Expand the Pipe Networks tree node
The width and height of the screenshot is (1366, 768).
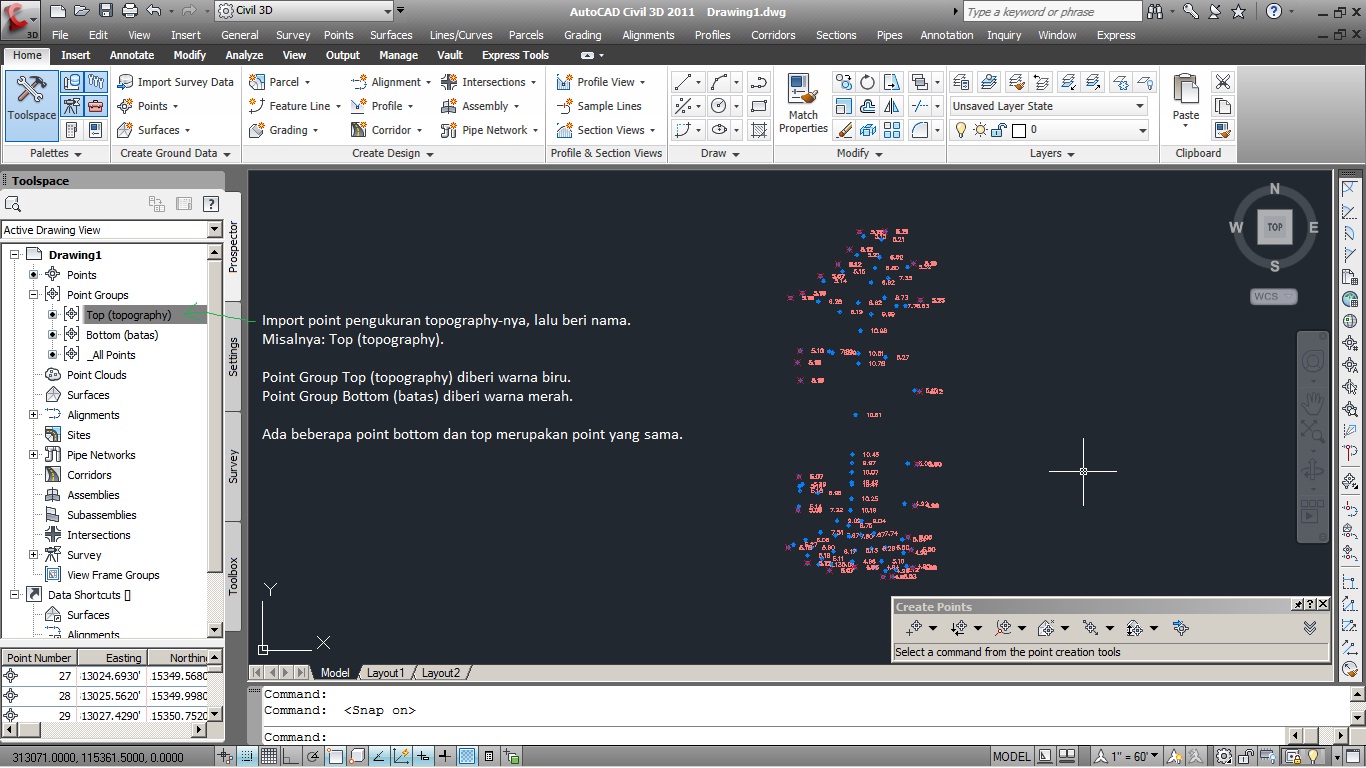33,455
